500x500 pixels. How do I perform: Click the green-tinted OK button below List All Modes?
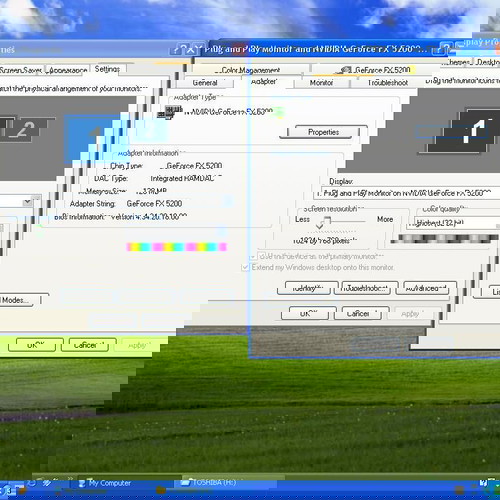[36, 345]
